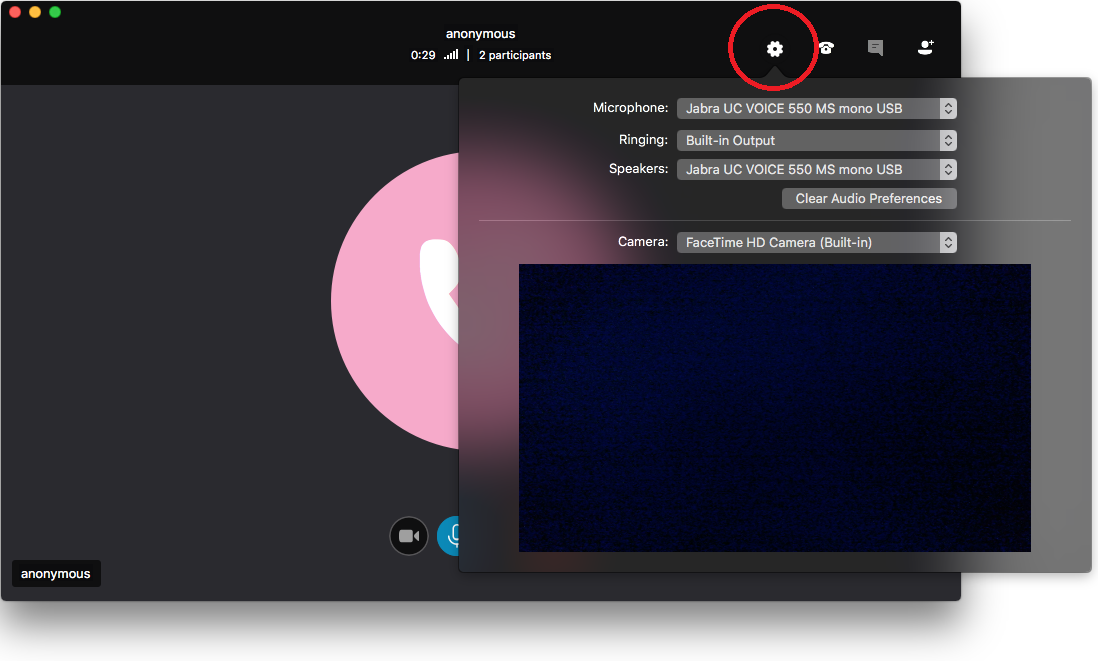Open the phone dial pad icon
The width and height of the screenshot is (1098, 661).
point(826,48)
